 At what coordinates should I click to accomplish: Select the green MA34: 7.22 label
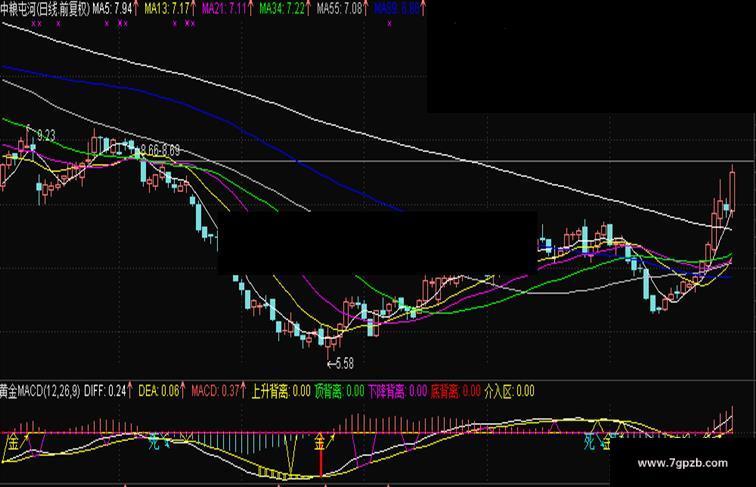pos(282,8)
